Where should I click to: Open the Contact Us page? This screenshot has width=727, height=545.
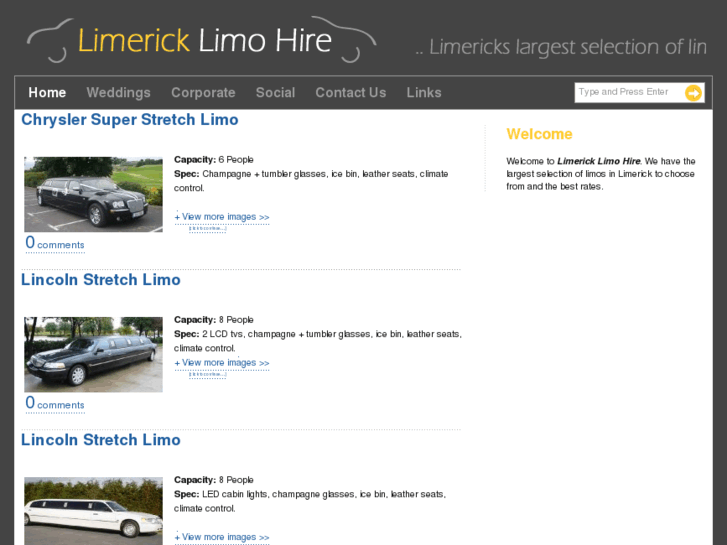click(351, 92)
